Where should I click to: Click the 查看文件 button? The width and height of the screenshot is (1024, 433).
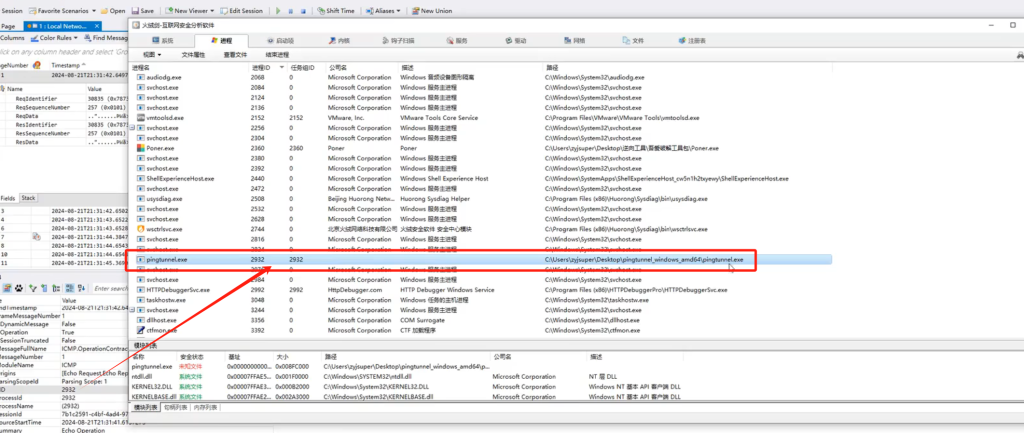[x=235, y=55]
